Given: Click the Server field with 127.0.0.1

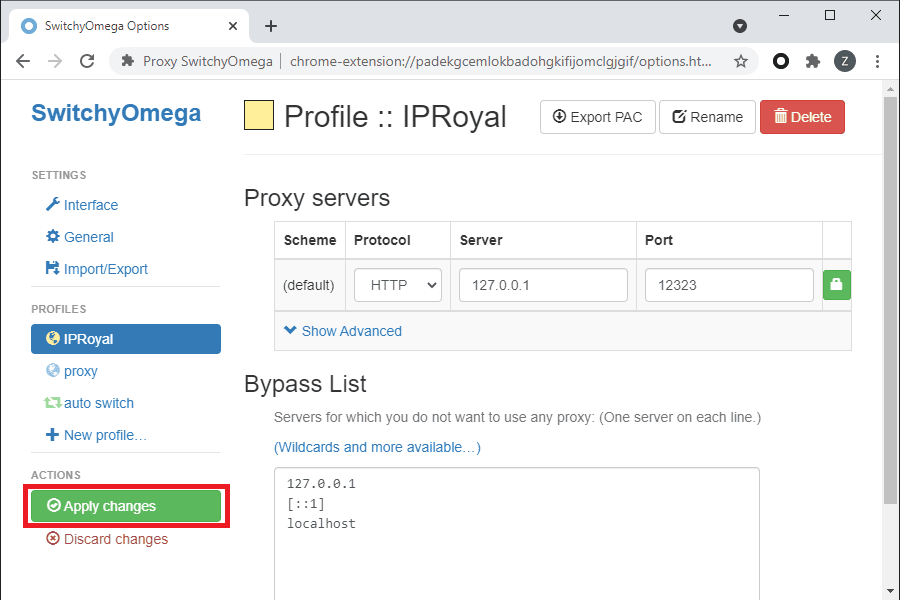Looking at the screenshot, I should click(x=543, y=285).
